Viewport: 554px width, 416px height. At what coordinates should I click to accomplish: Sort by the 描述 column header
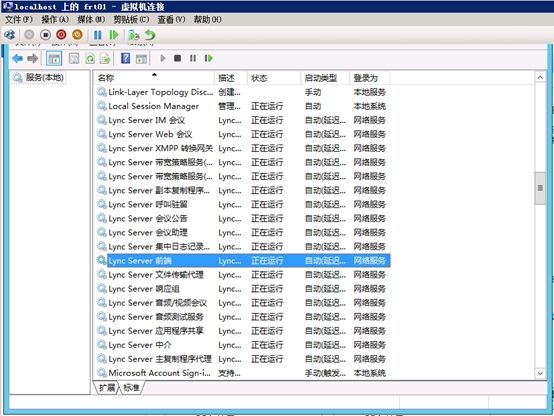pyautogui.click(x=231, y=78)
